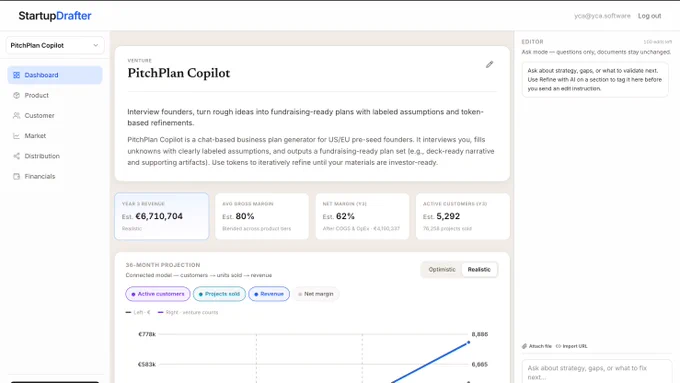Image resolution: width=680 pixels, height=383 pixels.
Task: Switch to the Distribution section
Action: point(55,156)
